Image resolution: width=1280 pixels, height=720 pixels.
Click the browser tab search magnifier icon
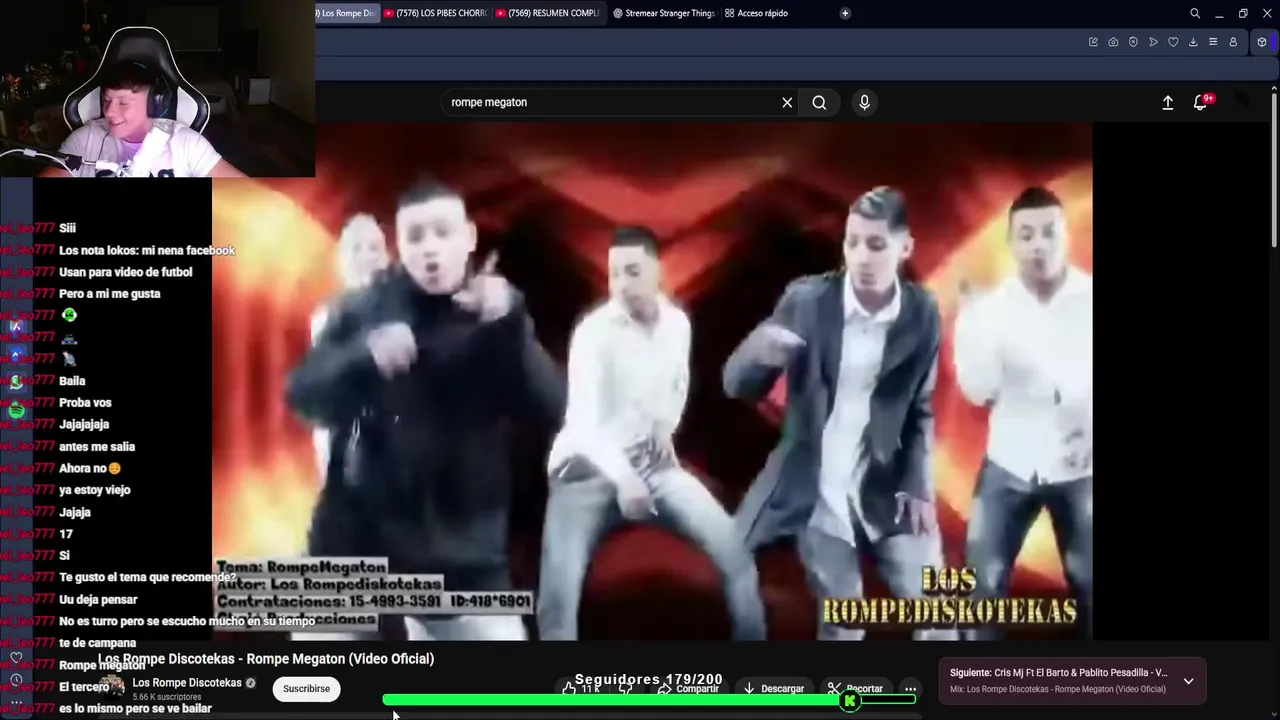1195,13
